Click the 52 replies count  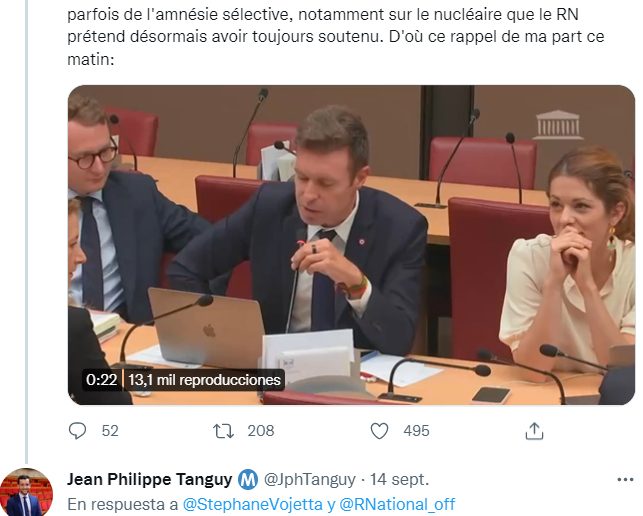(x=110, y=431)
